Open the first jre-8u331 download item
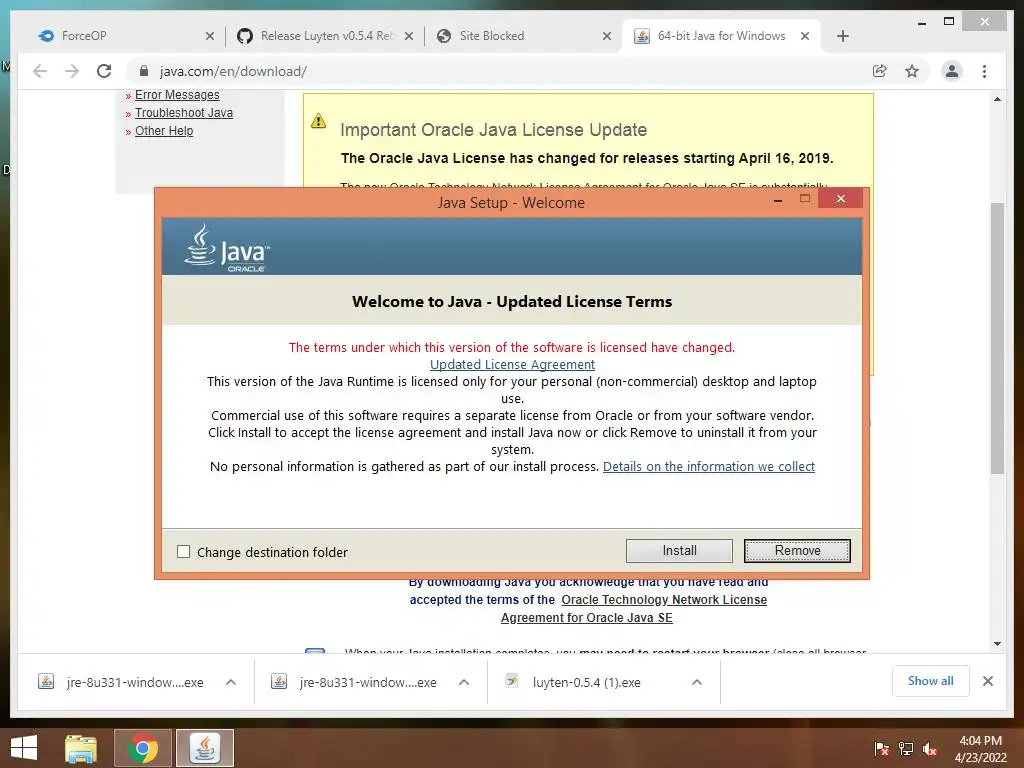Viewport: 1024px width, 768px height. 121,682
